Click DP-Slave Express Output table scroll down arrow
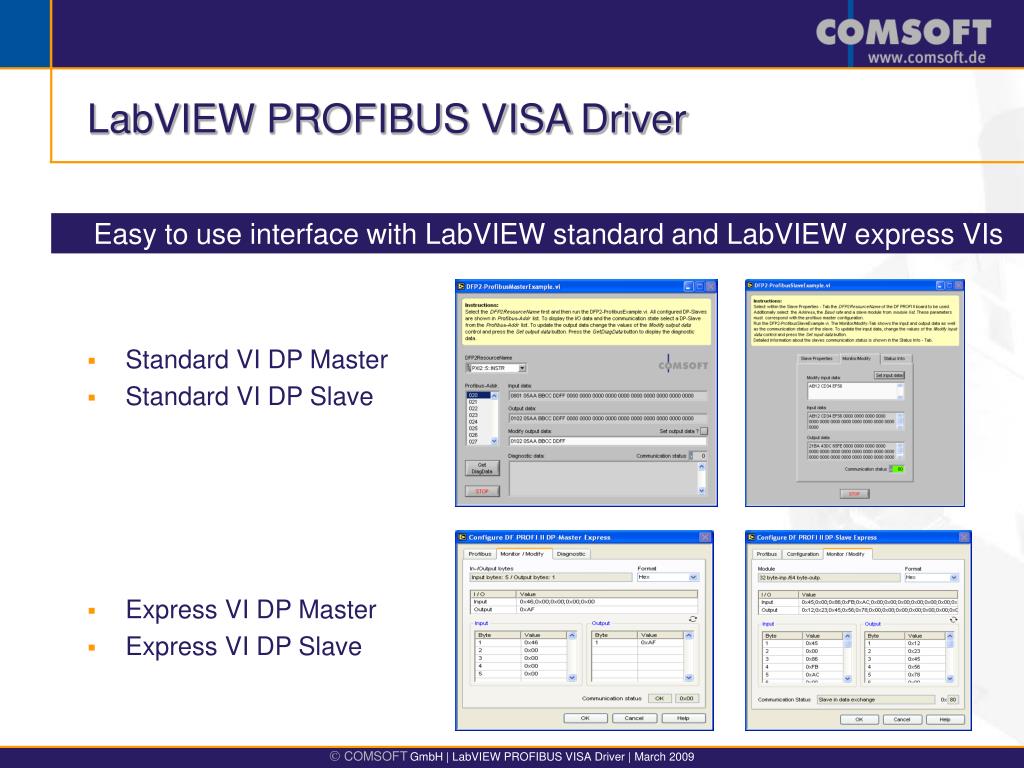Image resolution: width=1024 pixels, height=768 pixels. click(950, 679)
